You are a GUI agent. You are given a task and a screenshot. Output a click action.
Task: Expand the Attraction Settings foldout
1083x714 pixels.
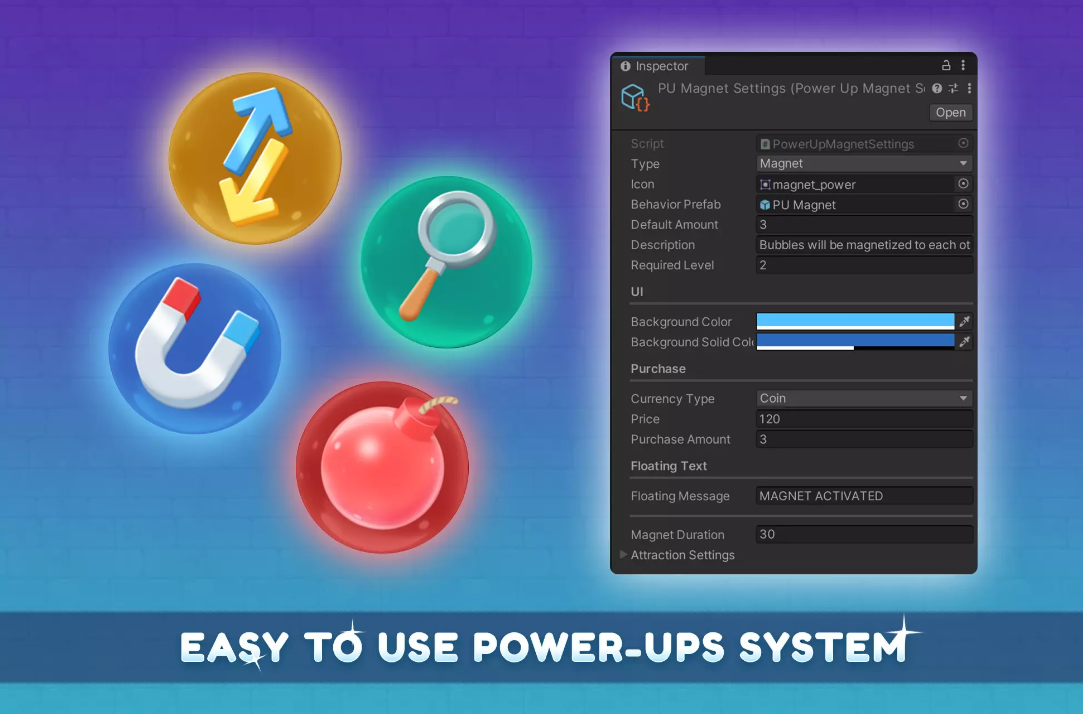pos(624,555)
